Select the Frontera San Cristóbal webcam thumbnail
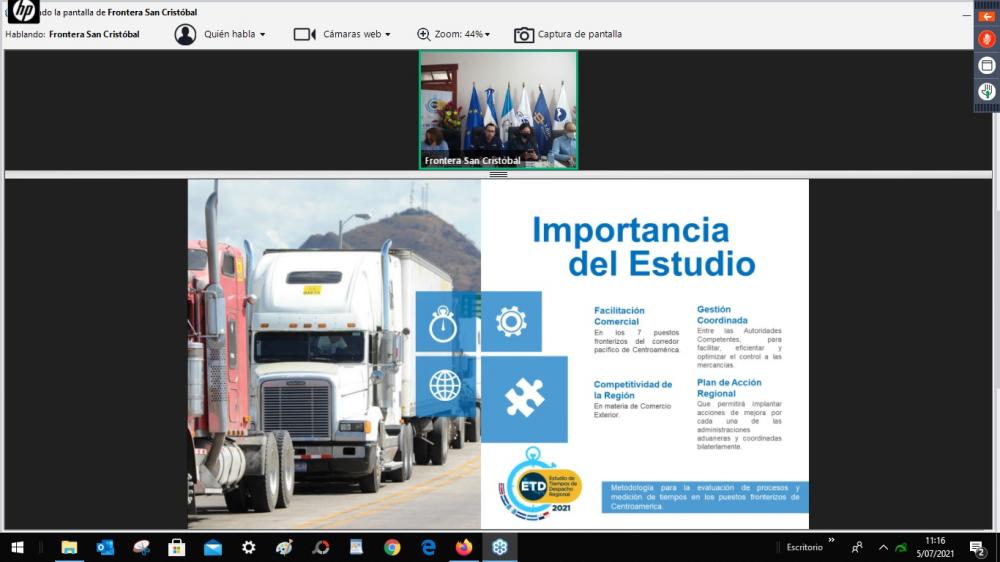Image resolution: width=1000 pixels, height=562 pixels. pyautogui.click(x=498, y=109)
